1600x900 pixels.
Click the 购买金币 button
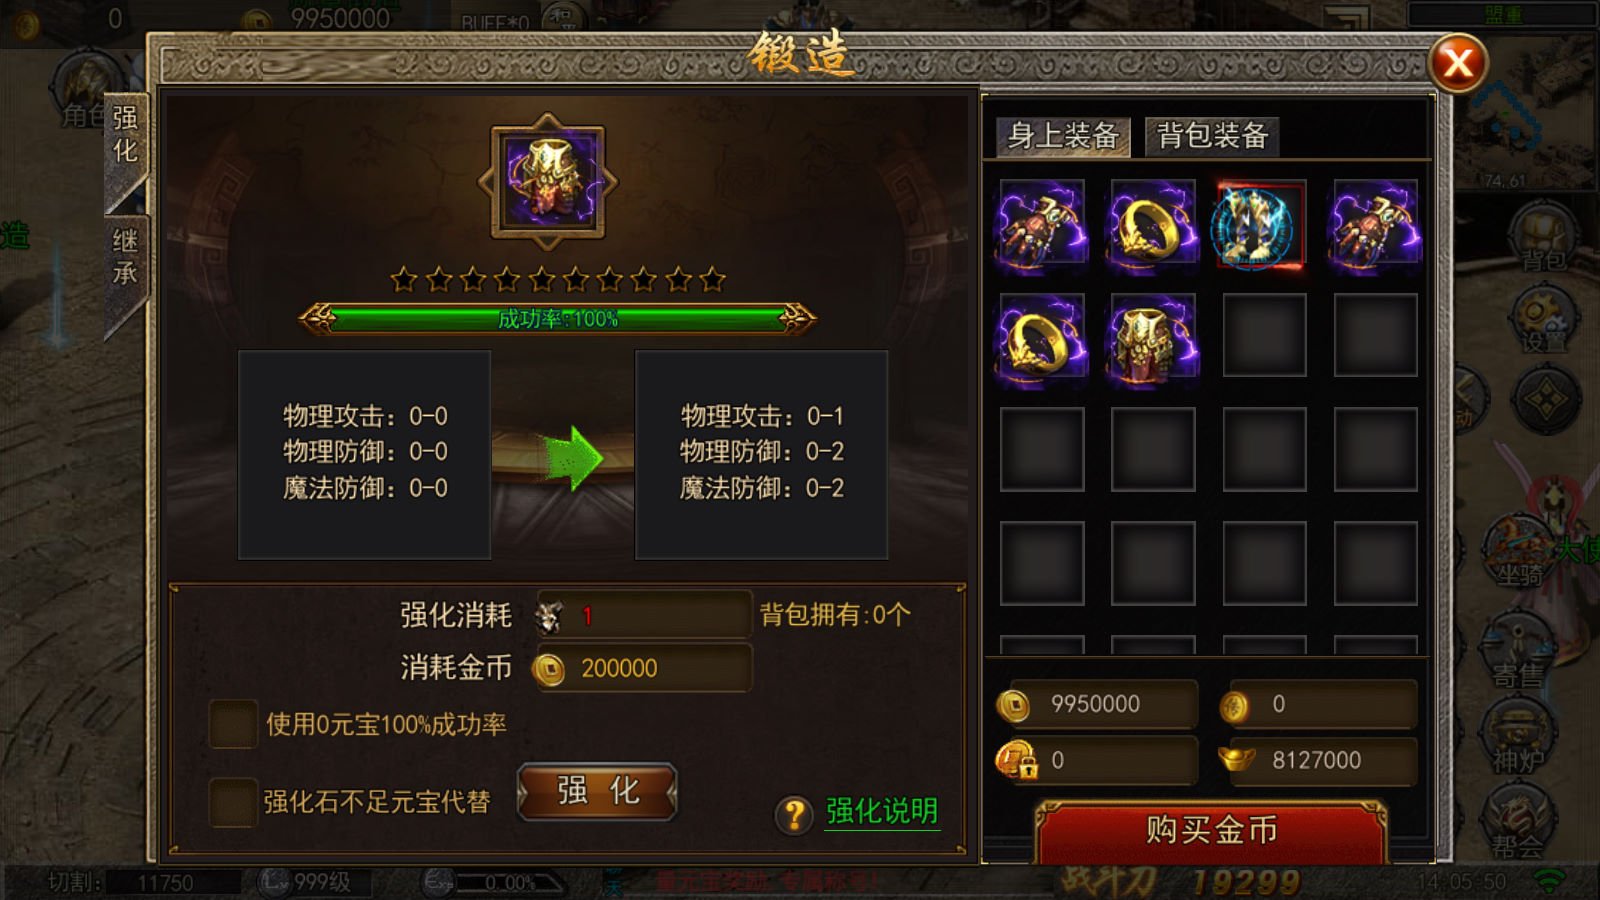1211,831
